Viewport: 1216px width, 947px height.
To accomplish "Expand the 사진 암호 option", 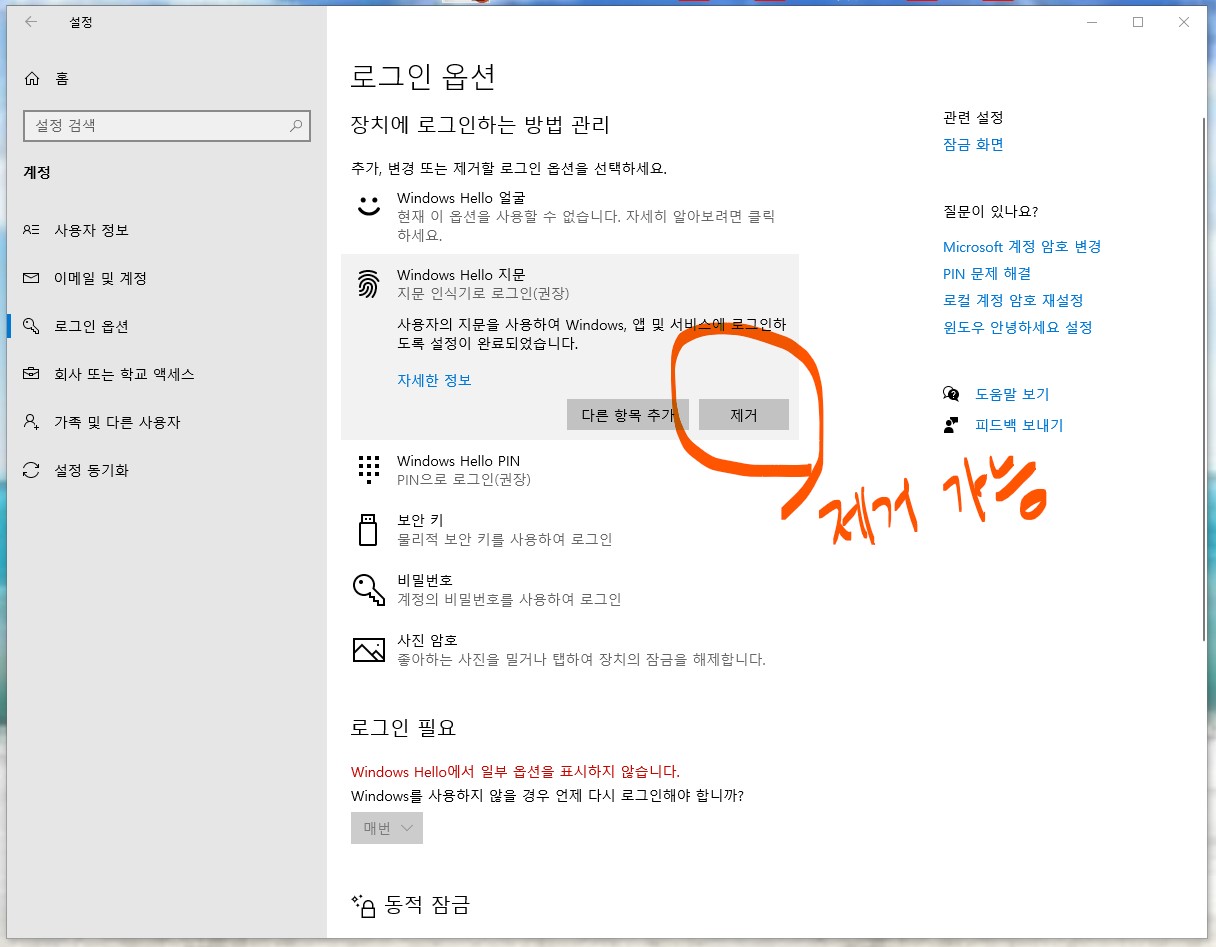I will coord(570,650).
